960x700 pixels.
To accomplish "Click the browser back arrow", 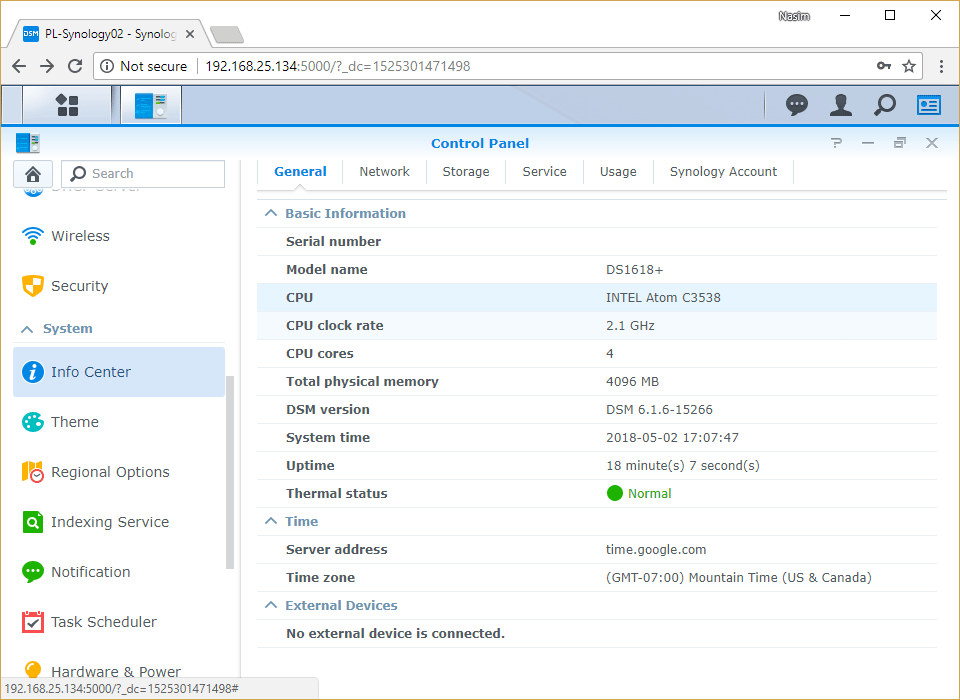I will coord(19,66).
